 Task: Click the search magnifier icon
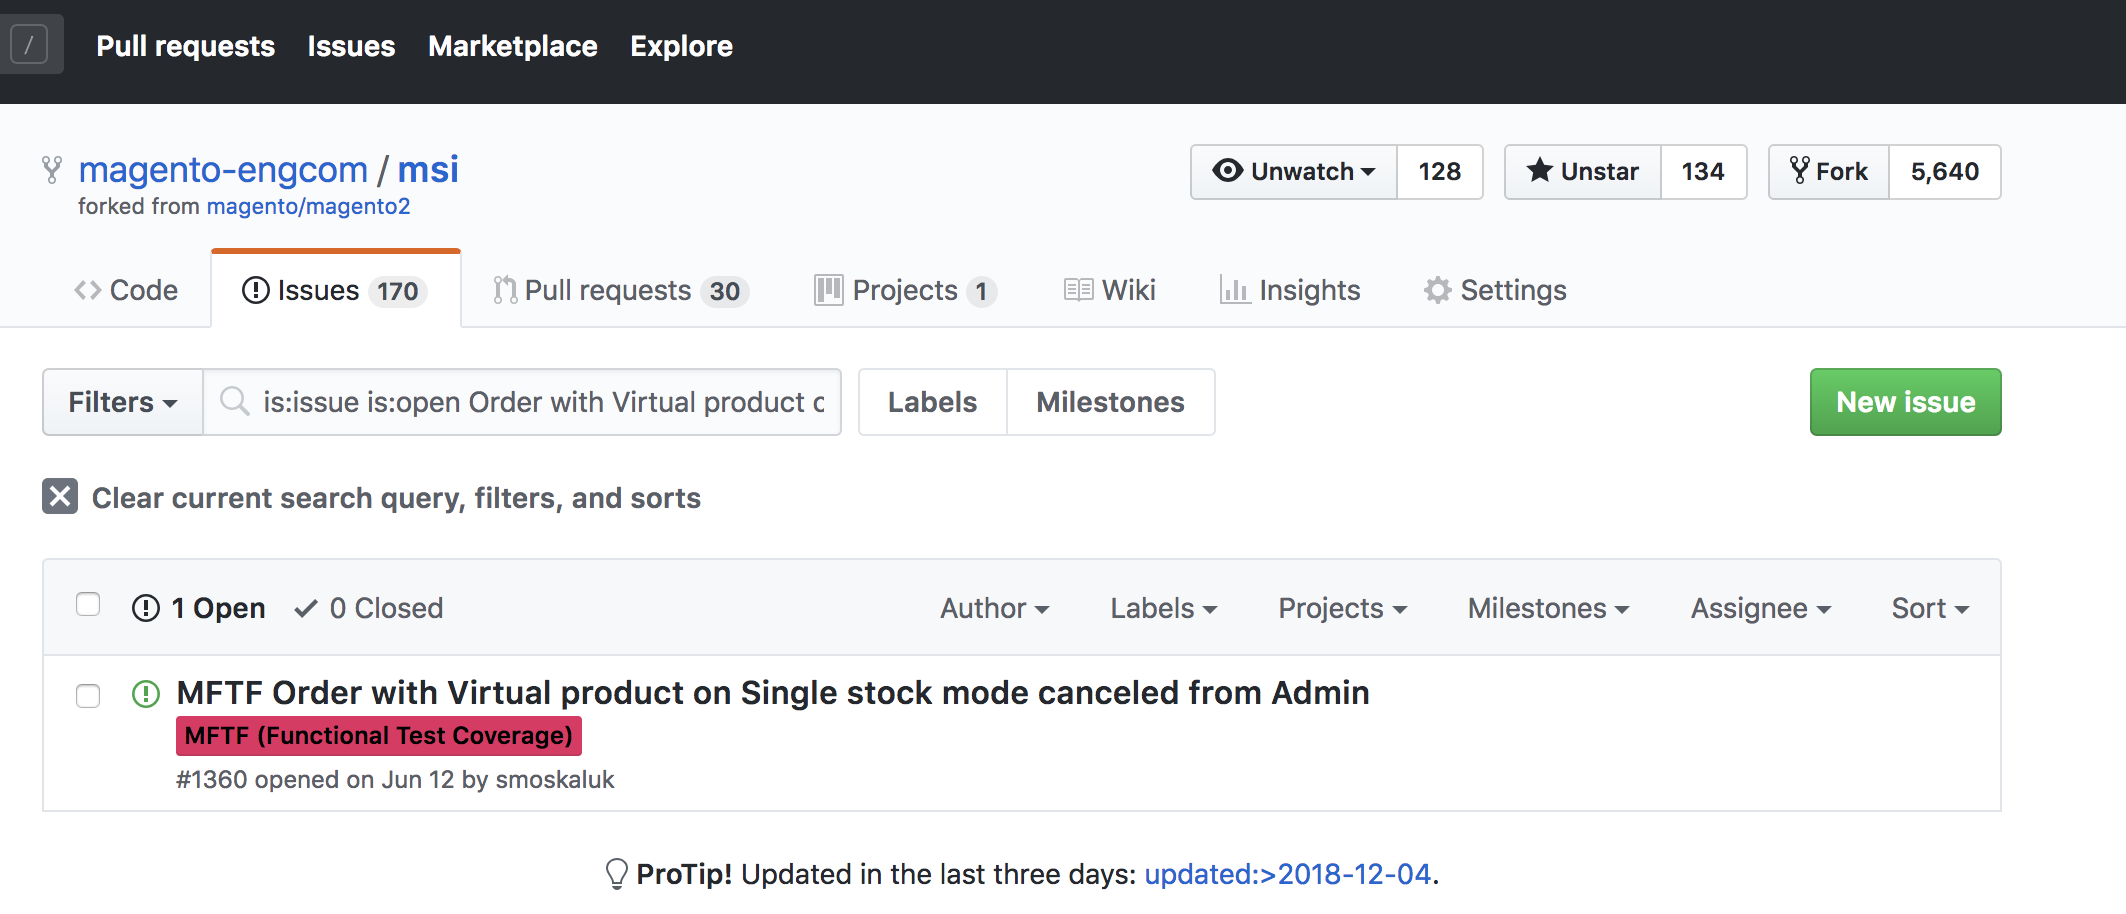tap(235, 402)
